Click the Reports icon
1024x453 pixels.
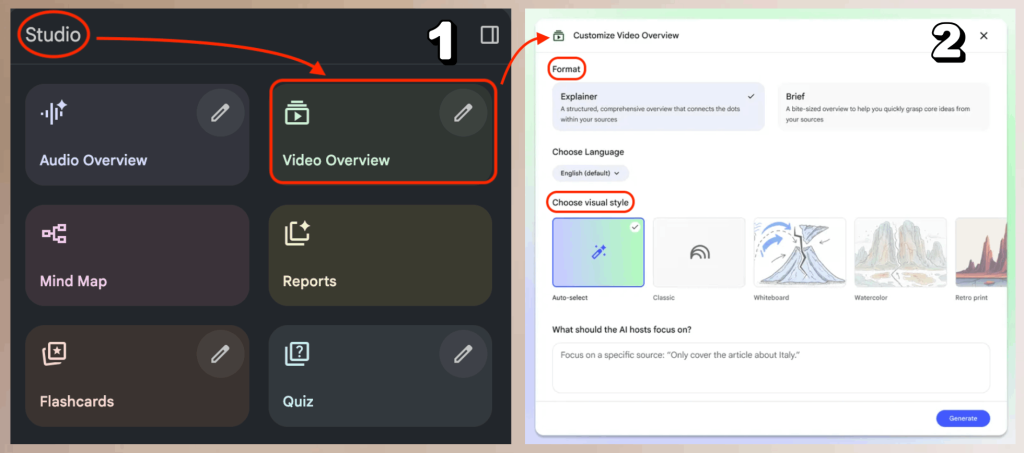[x=297, y=234]
